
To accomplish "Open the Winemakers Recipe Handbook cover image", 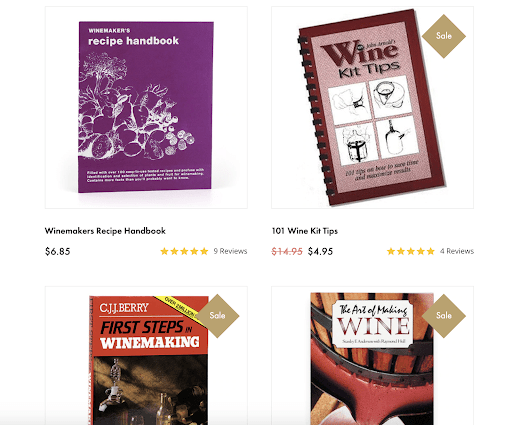I will 146,107.
